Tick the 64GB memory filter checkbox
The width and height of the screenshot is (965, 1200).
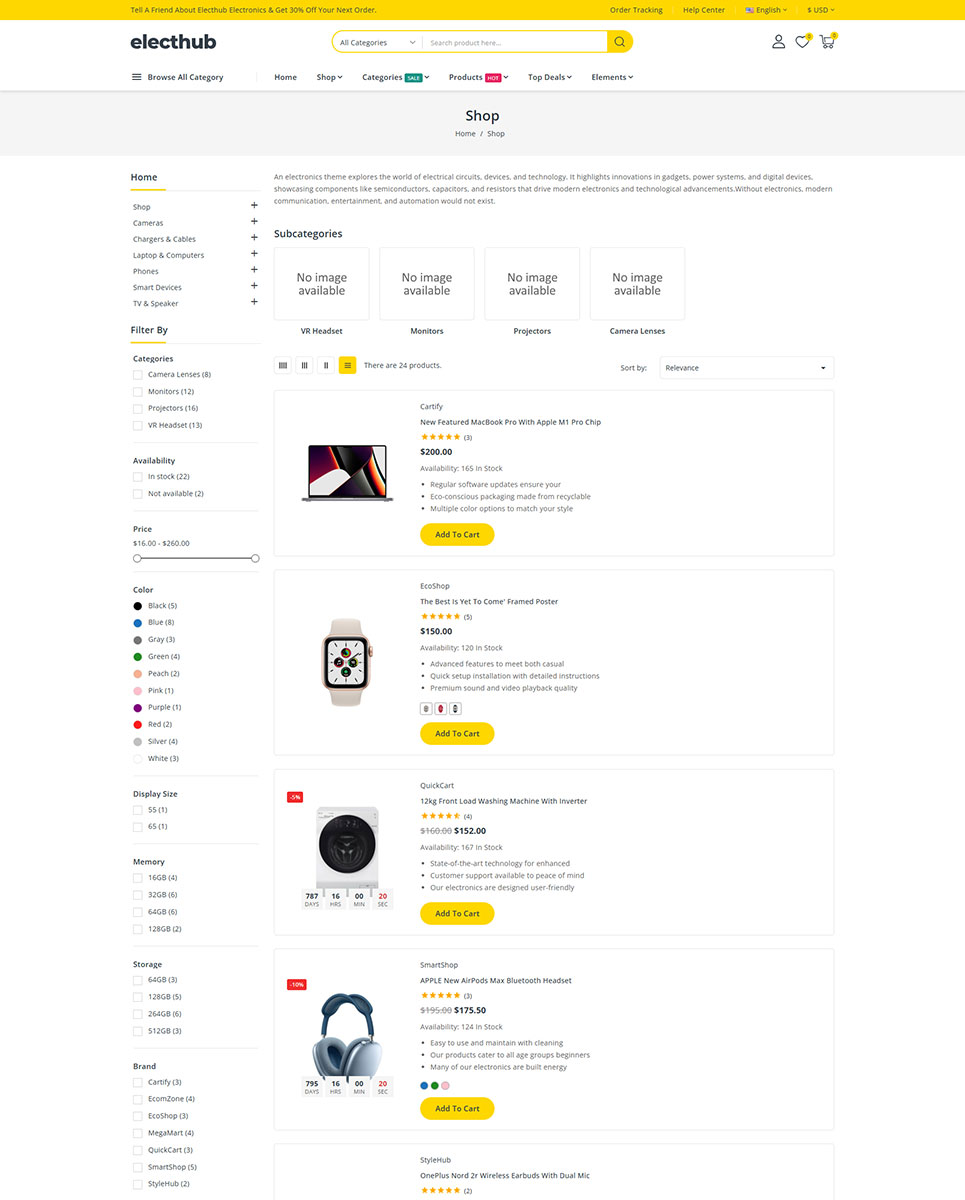(137, 912)
